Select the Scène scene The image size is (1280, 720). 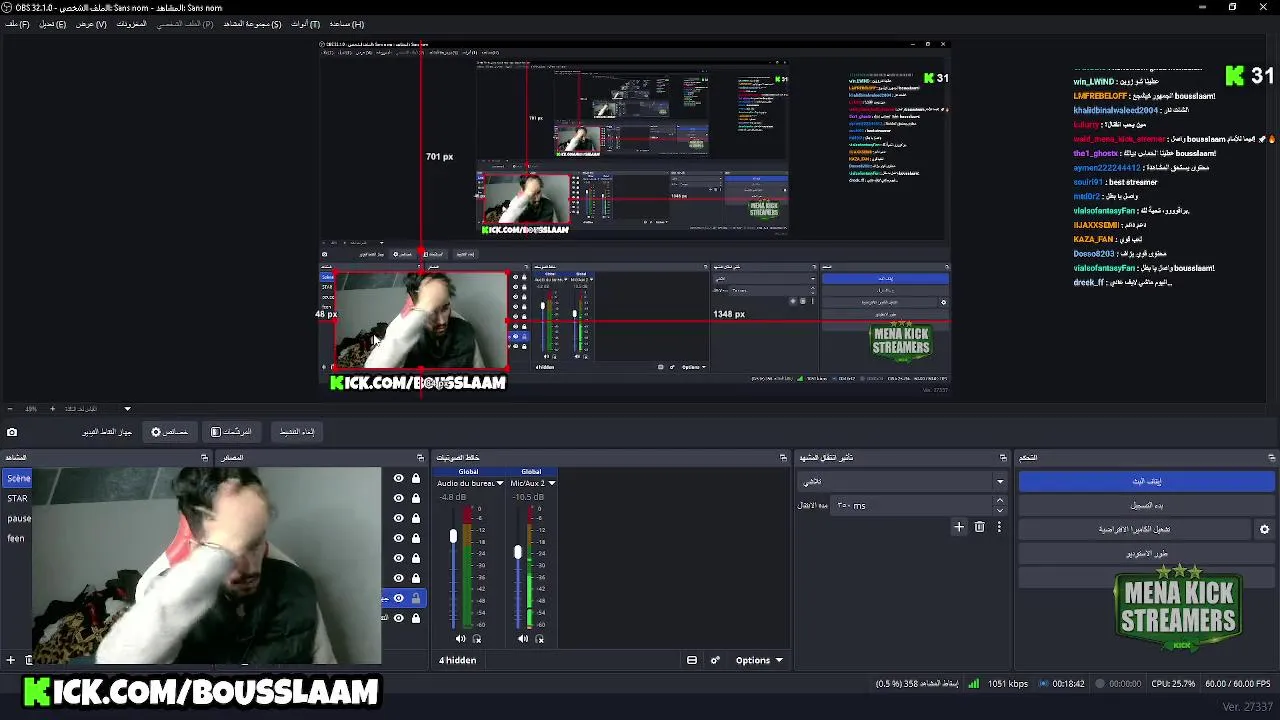18,479
